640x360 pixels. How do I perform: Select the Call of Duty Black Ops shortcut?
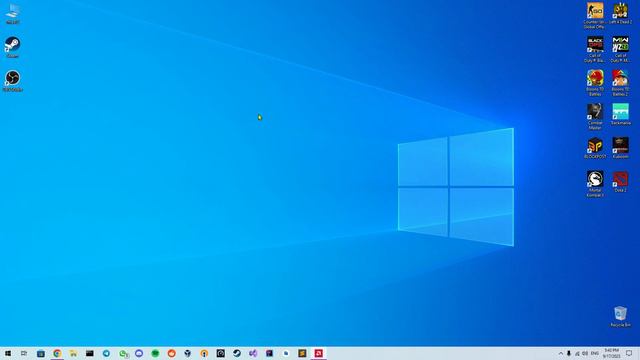pyautogui.click(x=595, y=49)
